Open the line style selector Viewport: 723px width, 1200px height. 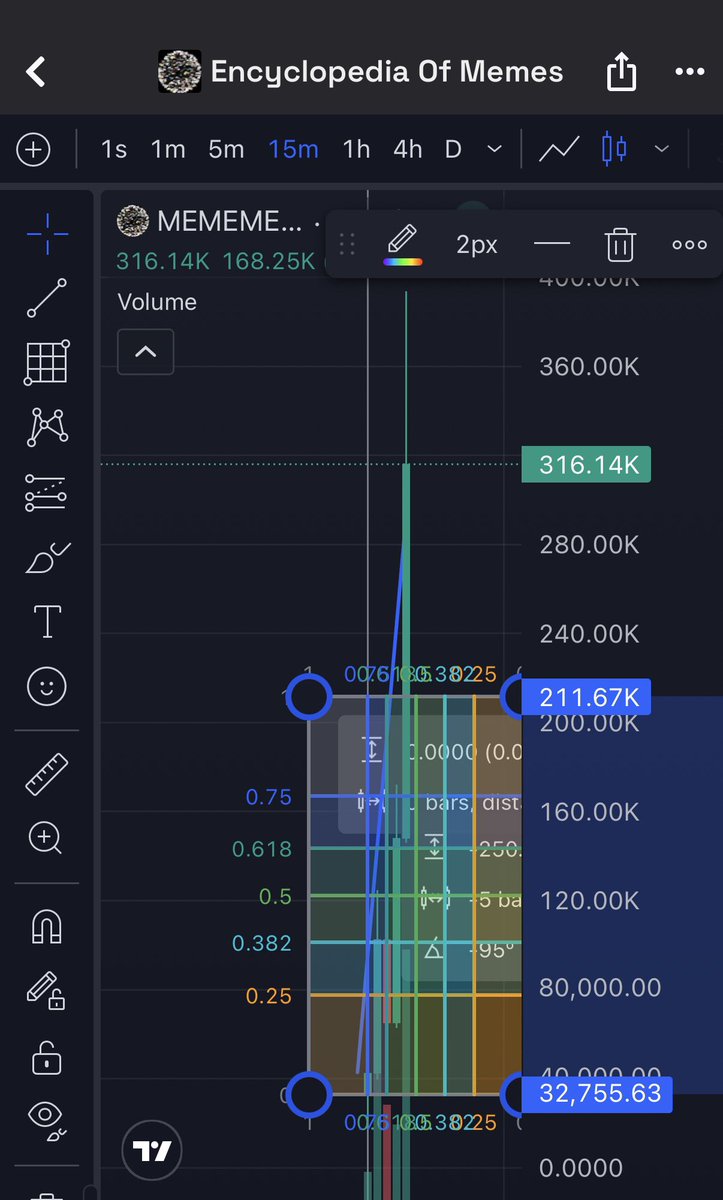coord(552,244)
